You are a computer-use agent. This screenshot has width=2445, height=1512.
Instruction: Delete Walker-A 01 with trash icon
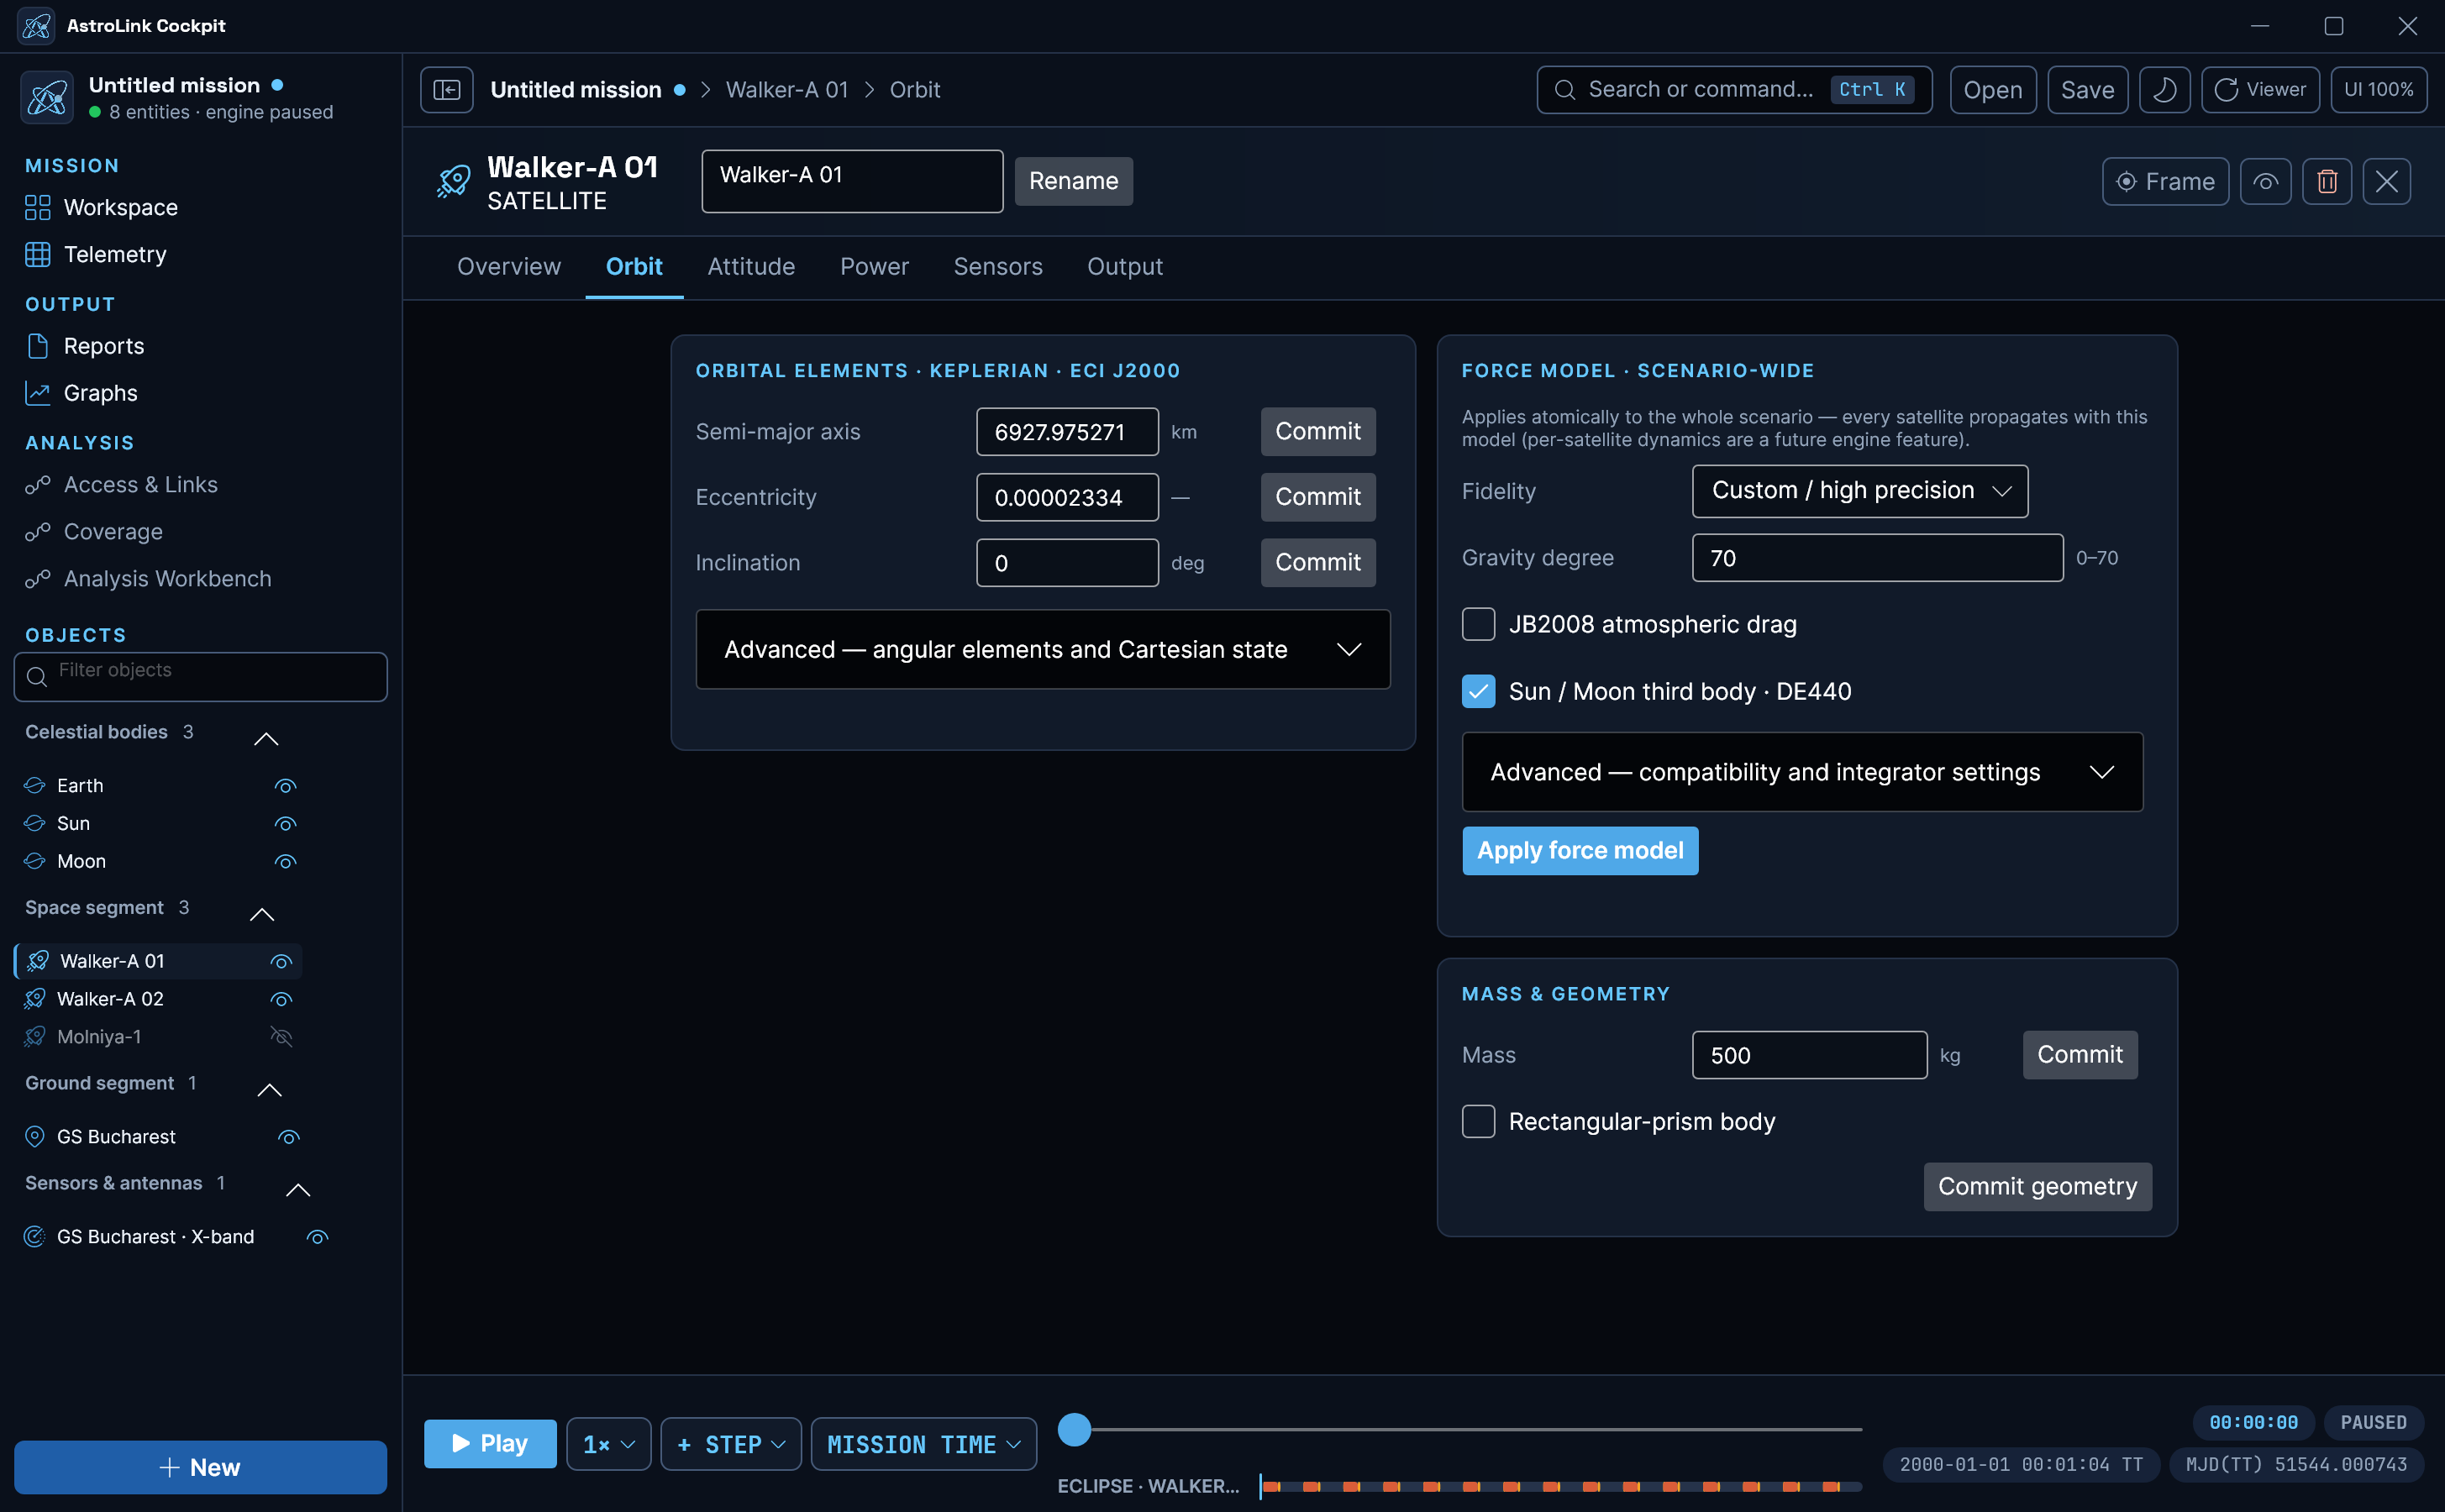pos(2327,181)
